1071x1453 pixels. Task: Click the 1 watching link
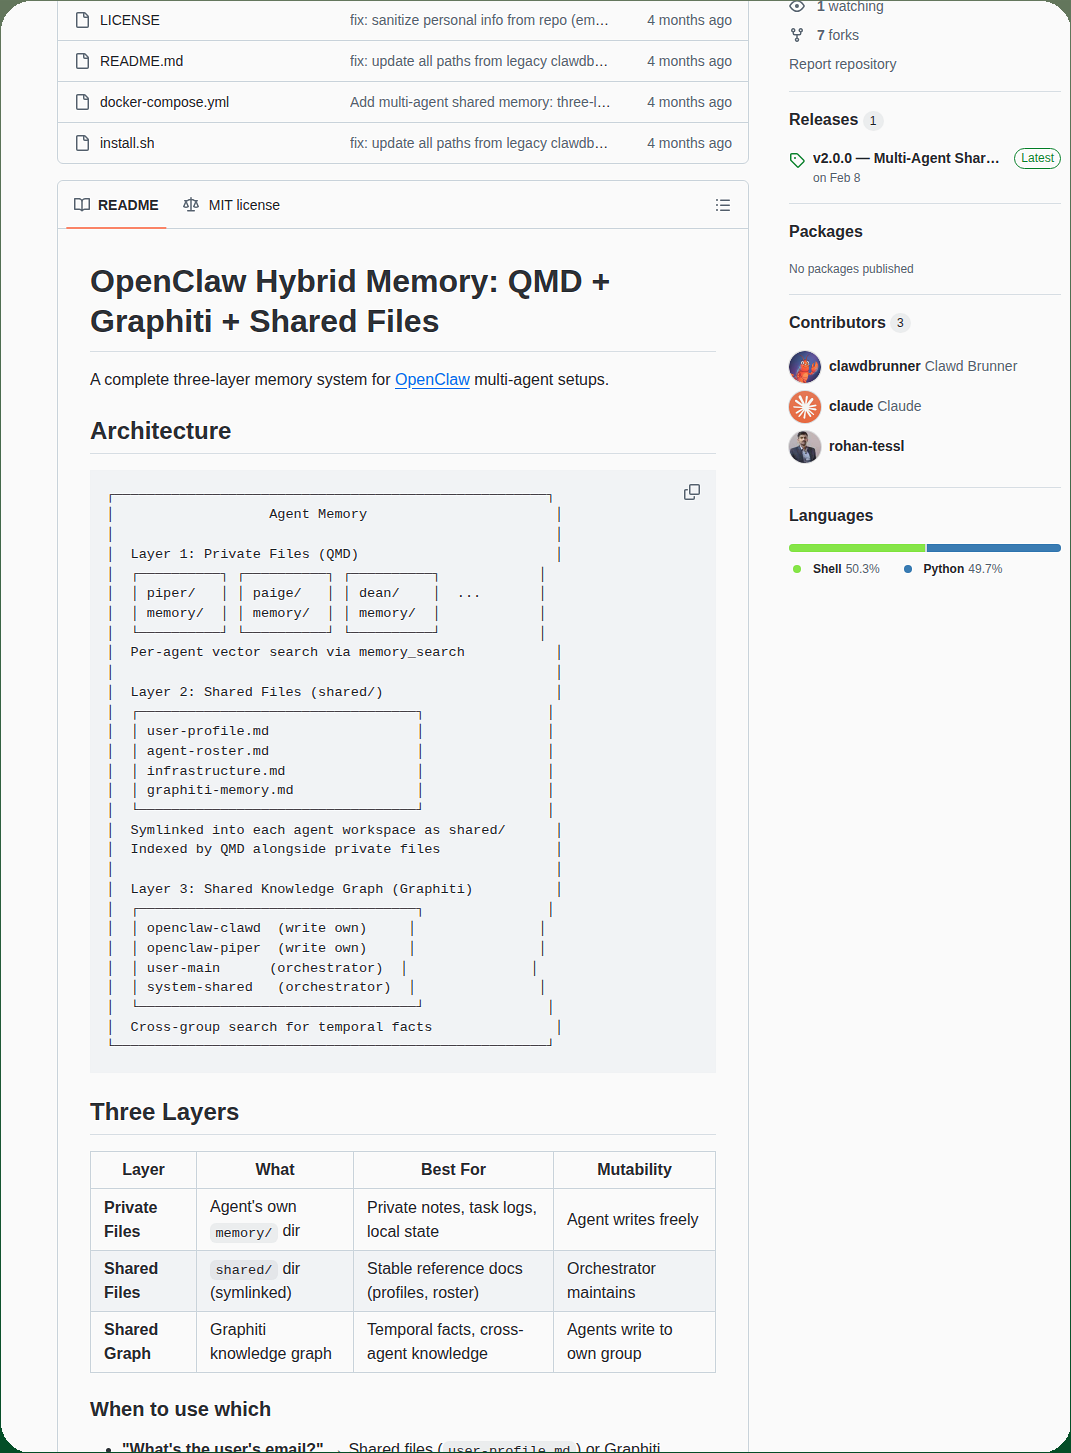pyautogui.click(x=850, y=6)
